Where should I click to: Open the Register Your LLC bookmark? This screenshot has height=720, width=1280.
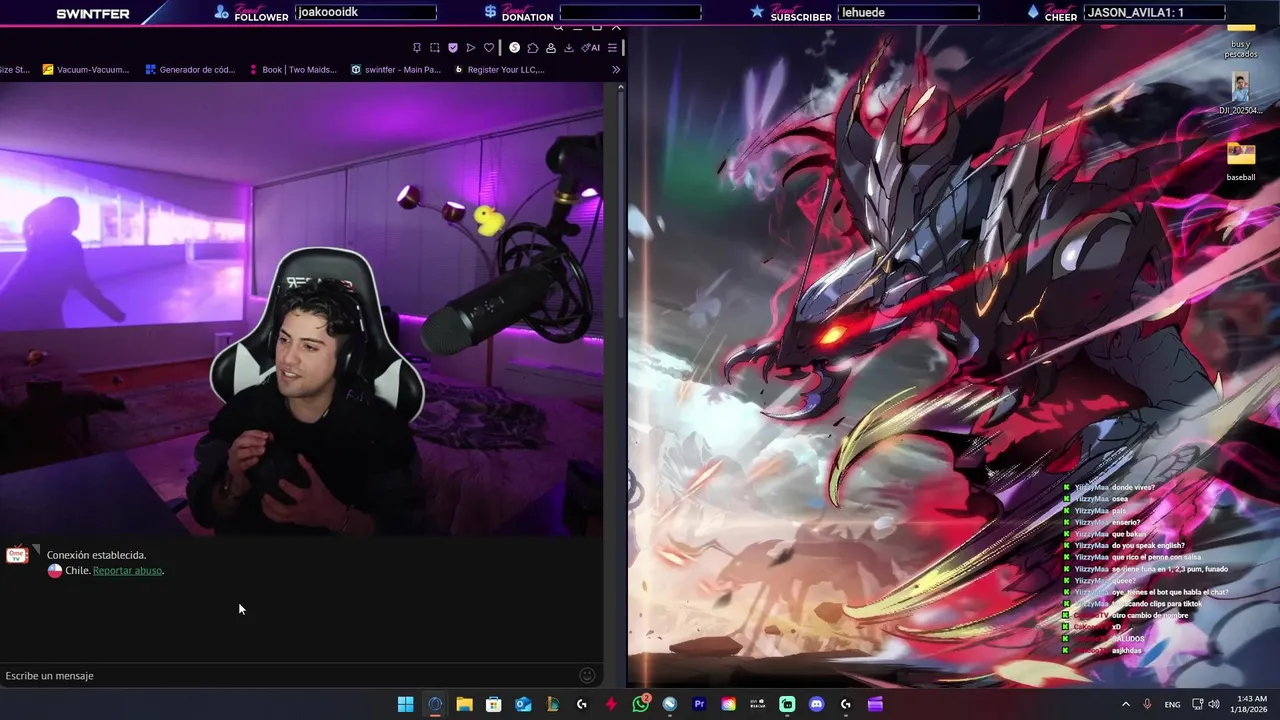tap(499, 70)
